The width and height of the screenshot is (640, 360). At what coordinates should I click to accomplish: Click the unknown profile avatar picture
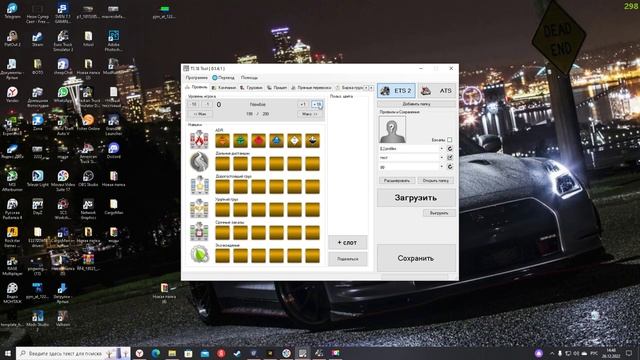[x=392, y=130]
